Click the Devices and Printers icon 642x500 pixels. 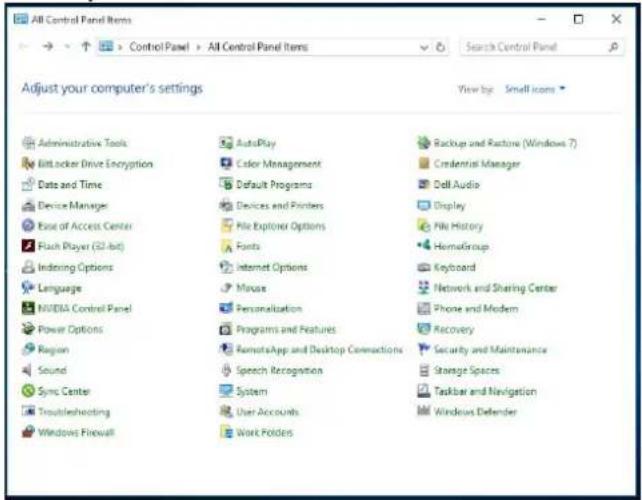point(226,205)
